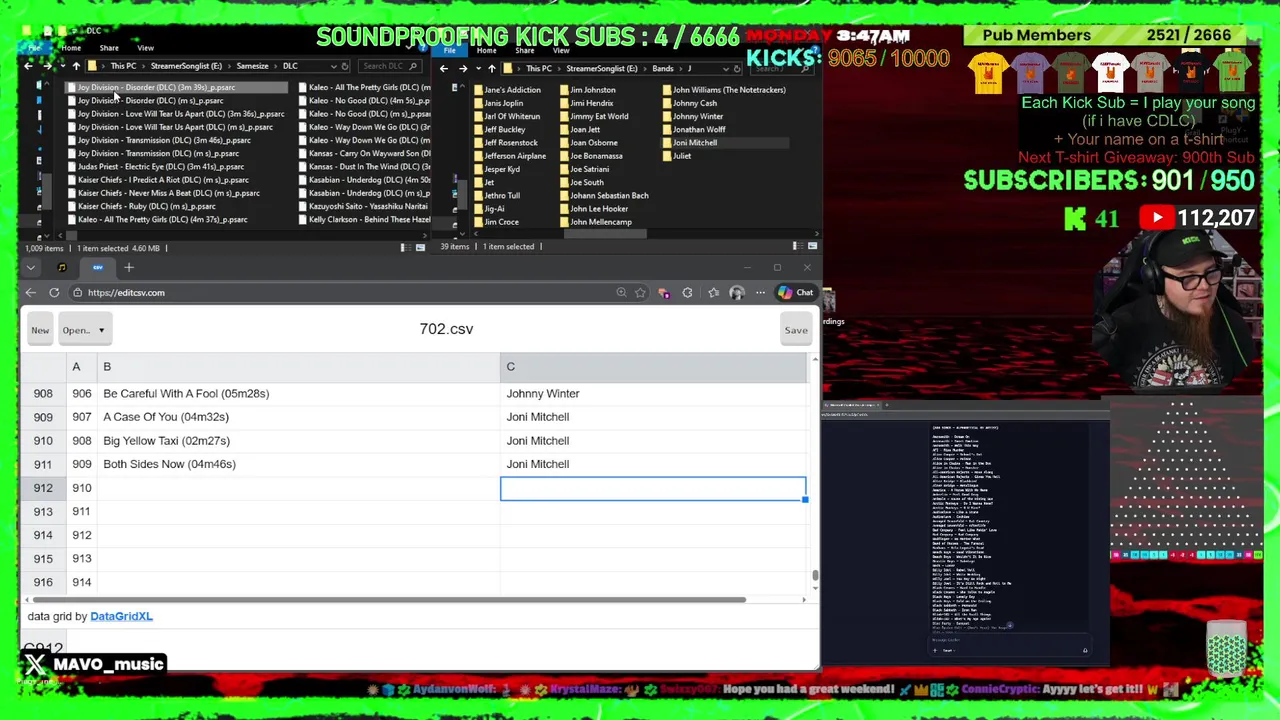Refresh the DLC explorer folder view
Viewport: 1280px width, 720px height.
pos(345,66)
